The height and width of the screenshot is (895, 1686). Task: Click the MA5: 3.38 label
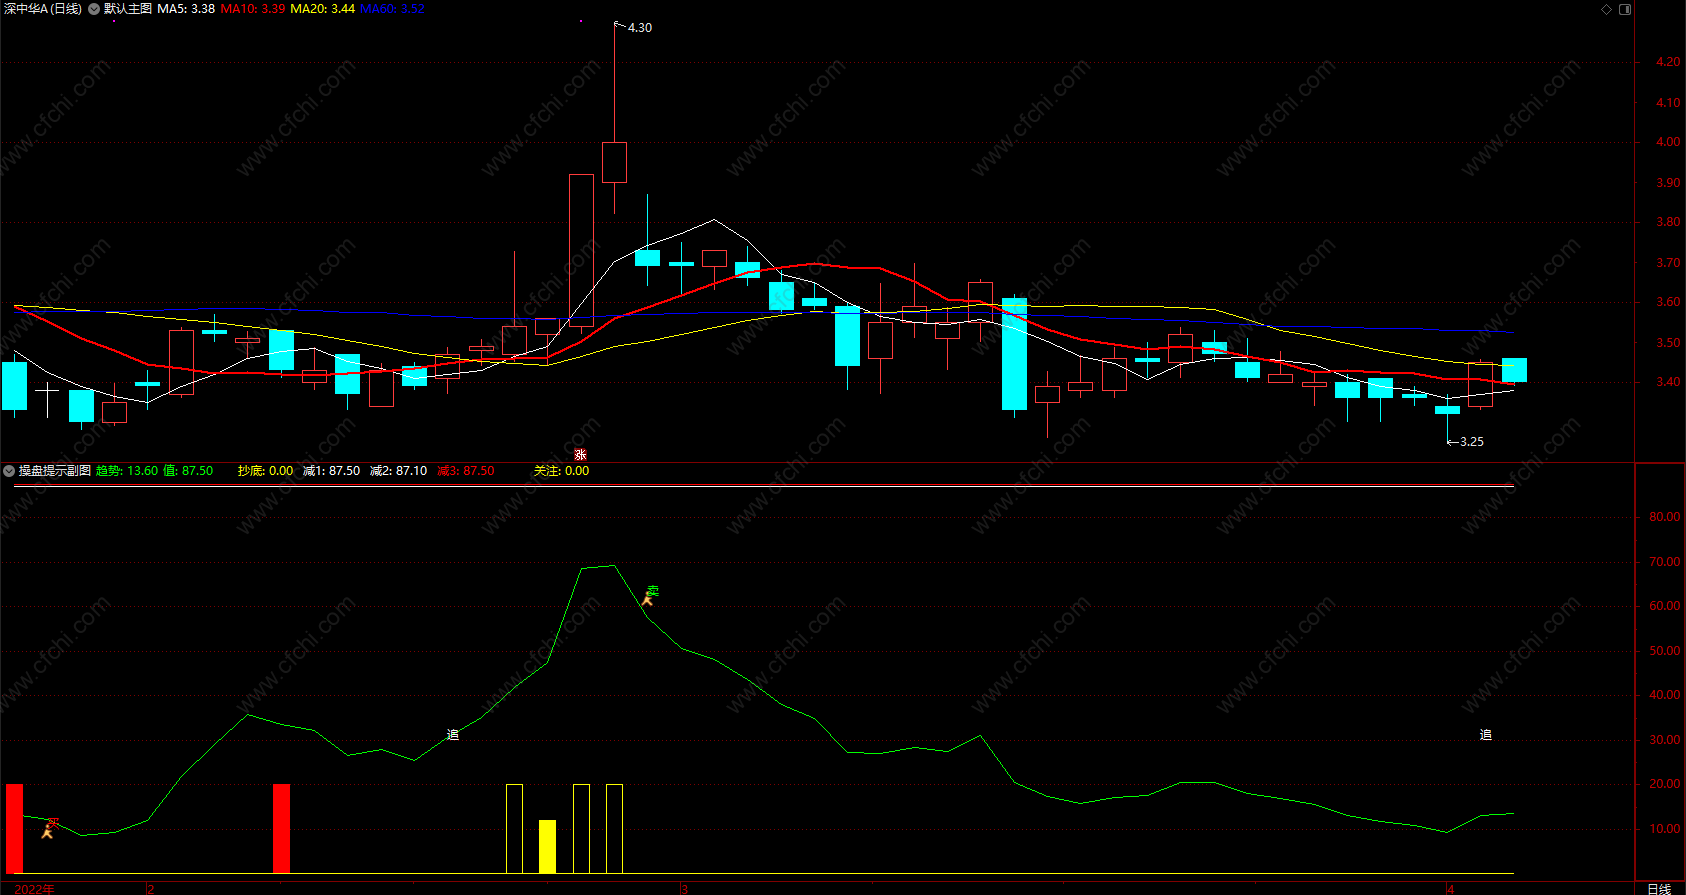186,9
